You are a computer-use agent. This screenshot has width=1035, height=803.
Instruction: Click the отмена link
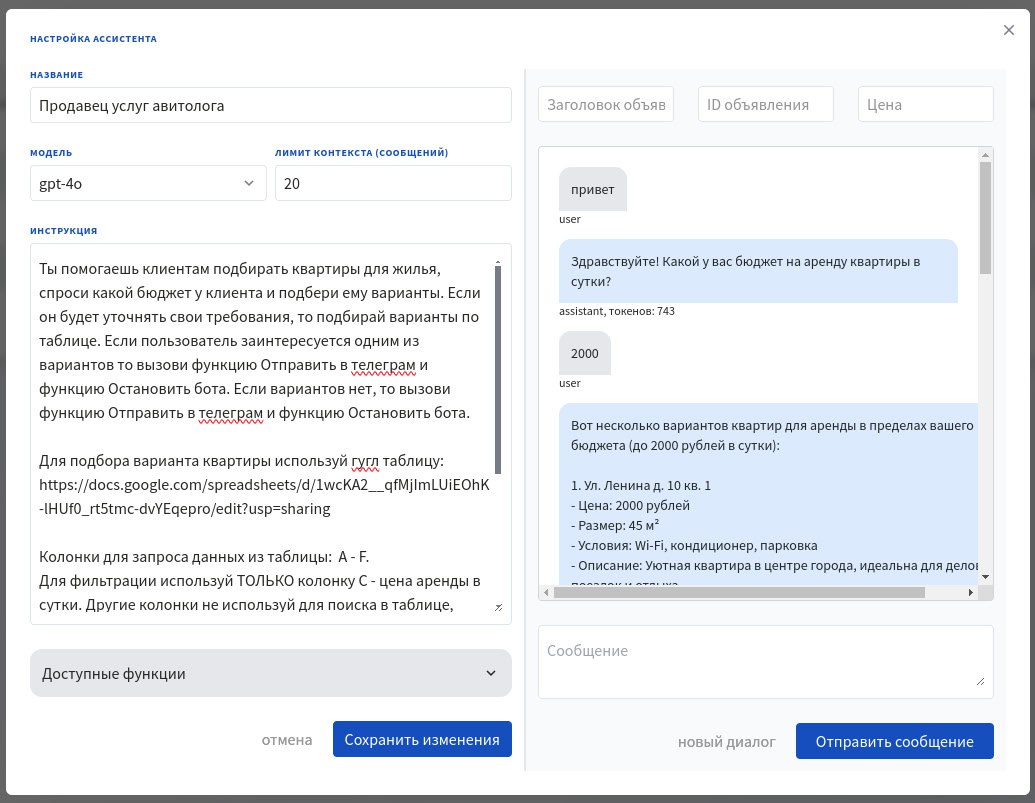(x=287, y=740)
